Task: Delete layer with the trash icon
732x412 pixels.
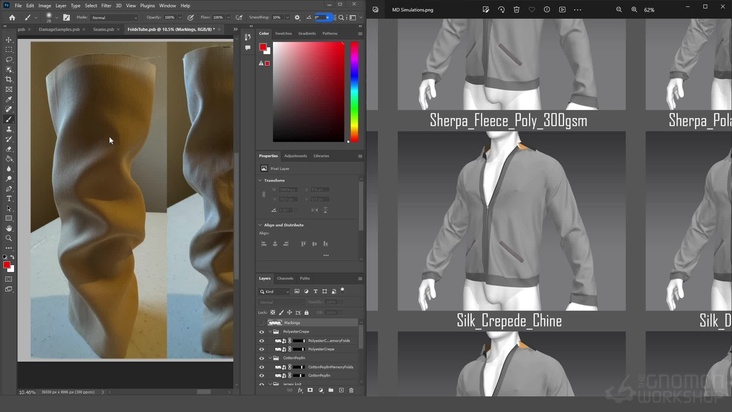Action: 352,390
